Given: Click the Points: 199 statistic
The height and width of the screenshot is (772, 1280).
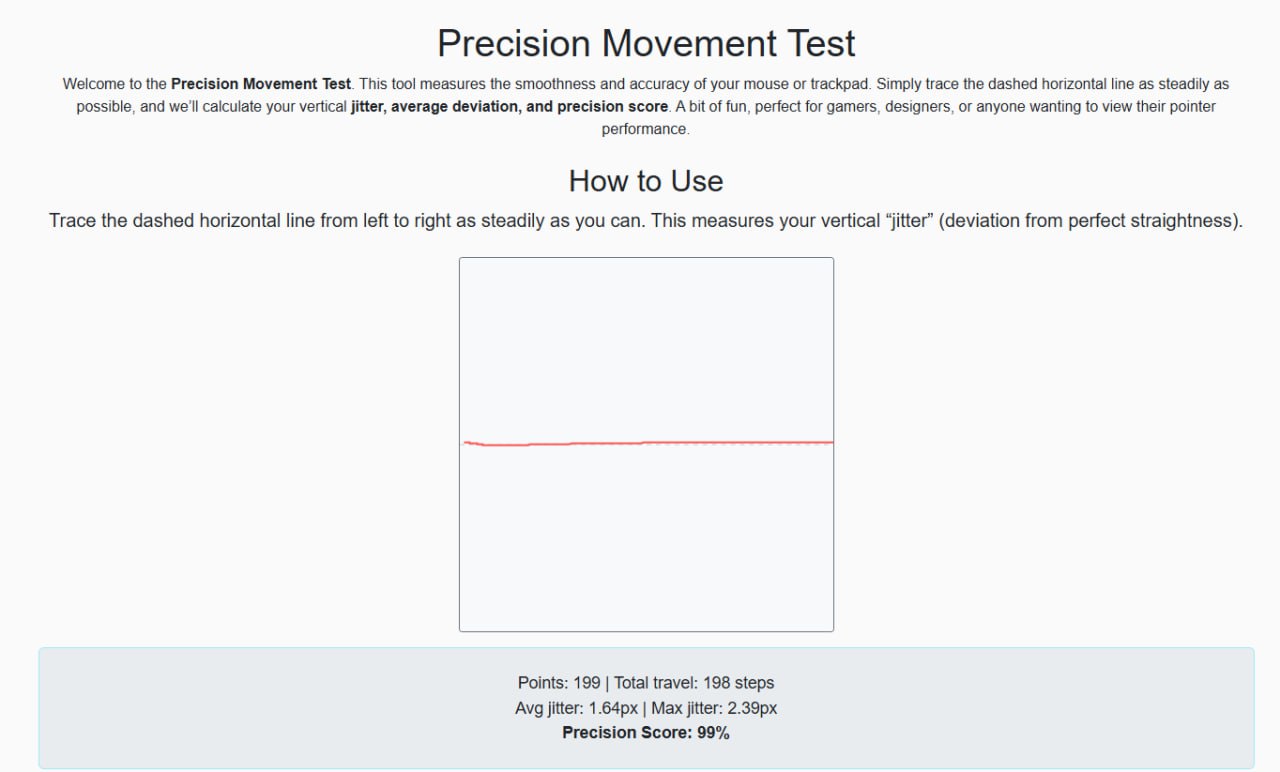Looking at the screenshot, I should coord(558,683).
